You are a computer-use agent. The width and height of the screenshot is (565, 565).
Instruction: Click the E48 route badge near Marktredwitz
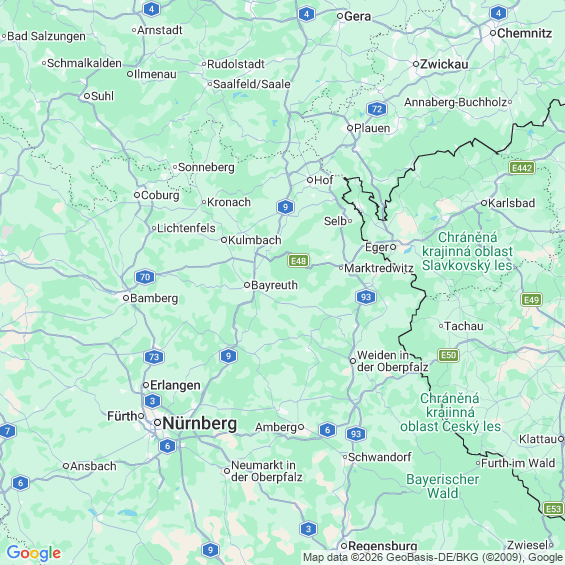[x=298, y=261]
